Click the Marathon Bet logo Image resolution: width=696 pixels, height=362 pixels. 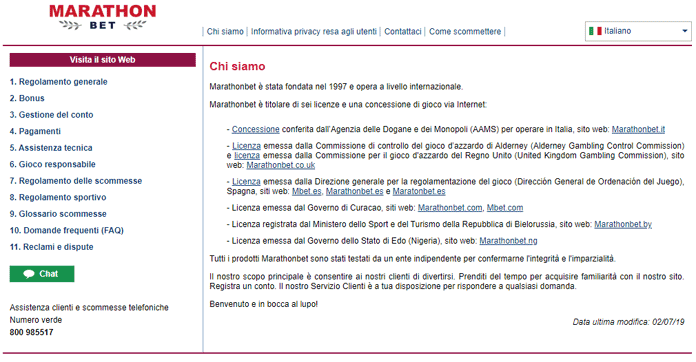103,18
